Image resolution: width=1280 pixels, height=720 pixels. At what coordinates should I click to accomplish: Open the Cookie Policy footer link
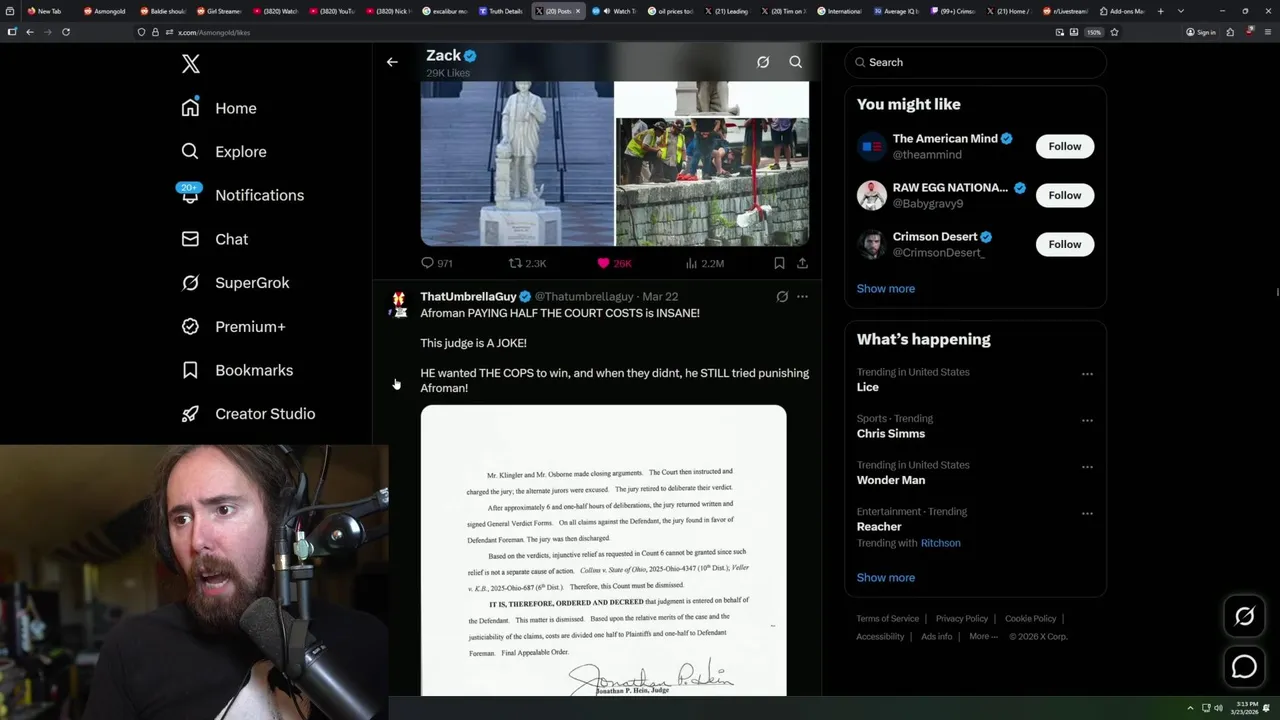pyautogui.click(x=1030, y=619)
